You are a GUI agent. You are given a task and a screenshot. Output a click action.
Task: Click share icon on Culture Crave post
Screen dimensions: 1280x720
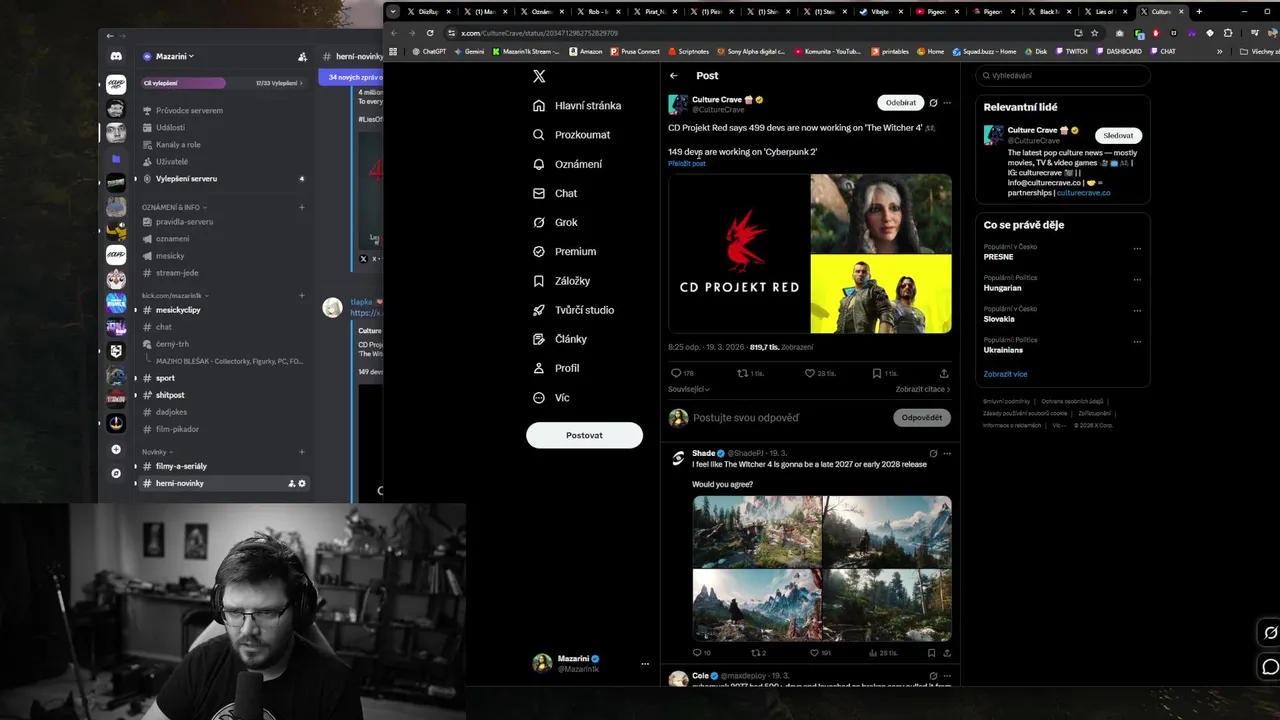pyautogui.click(x=944, y=373)
